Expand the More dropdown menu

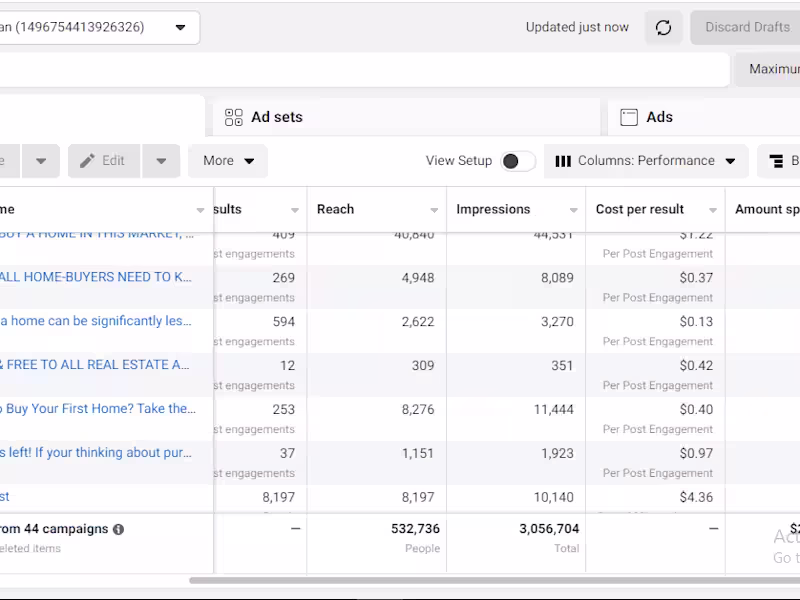click(228, 161)
